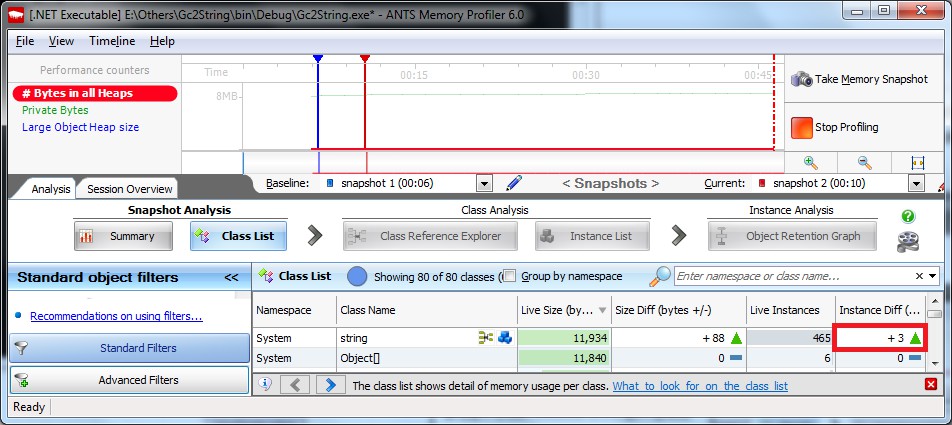Click the red current snapshot marker
The width and height of the screenshot is (952, 425).
tap(365, 58)
